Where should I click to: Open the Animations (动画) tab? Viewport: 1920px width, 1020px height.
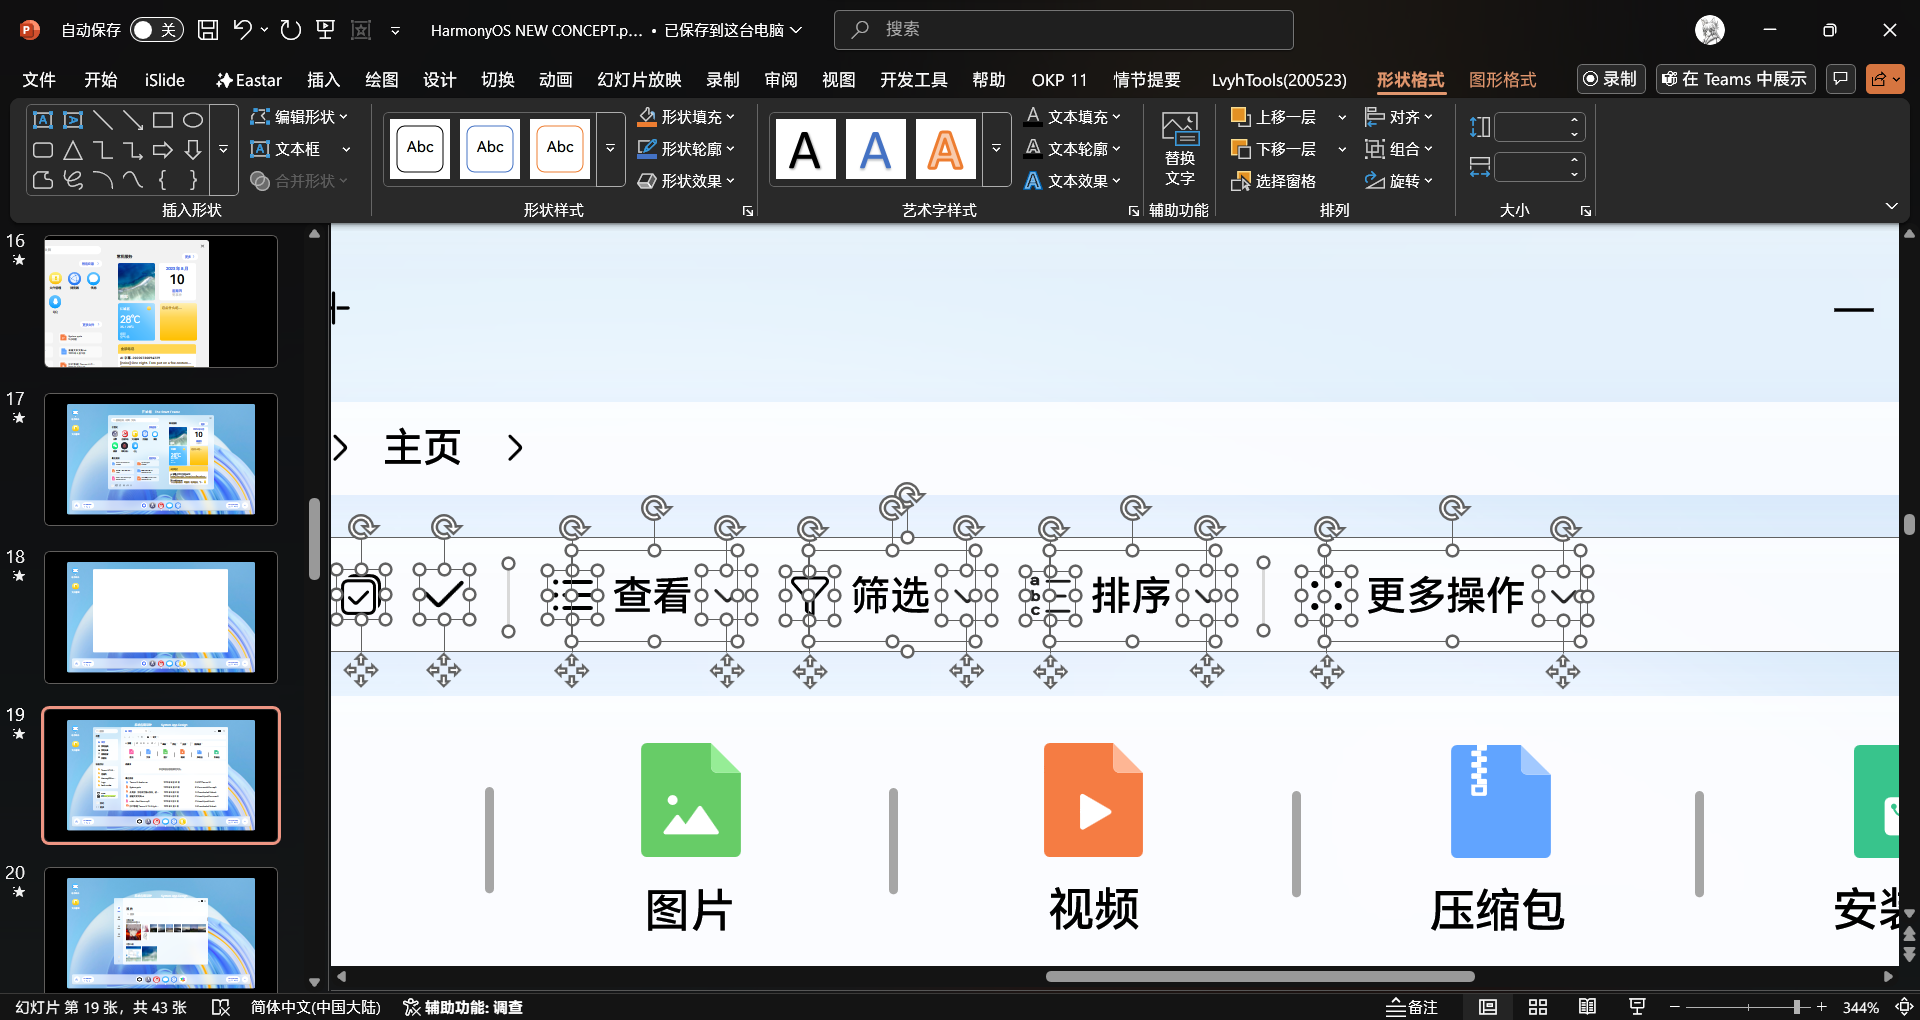click(555, 80)
